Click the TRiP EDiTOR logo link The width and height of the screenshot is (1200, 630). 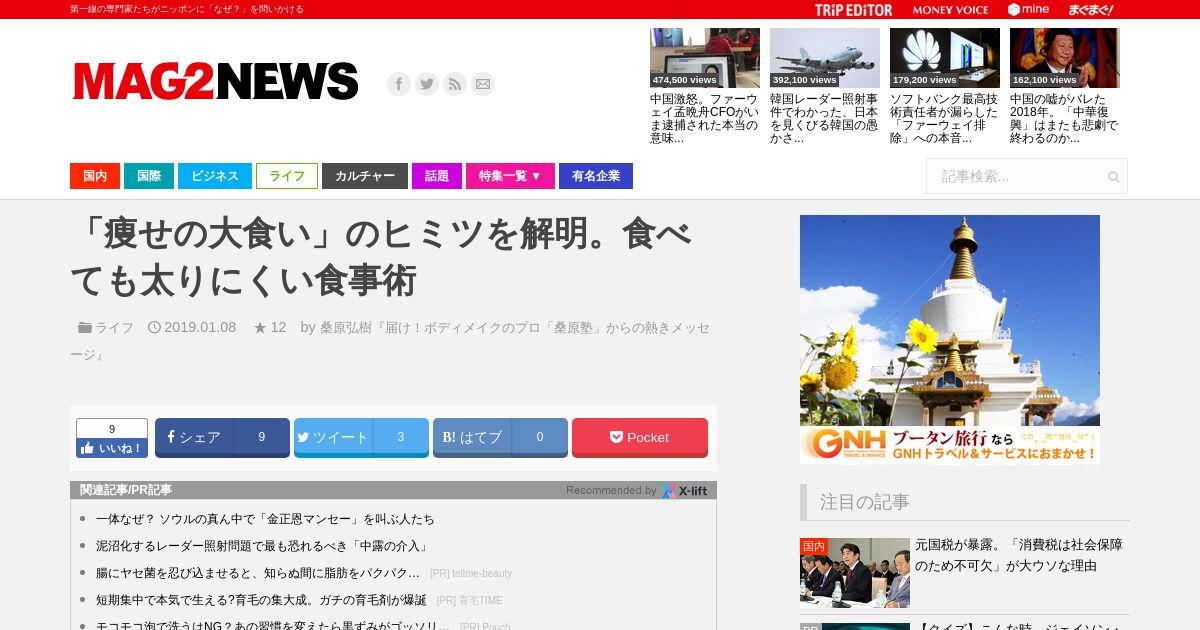(853, 10)
